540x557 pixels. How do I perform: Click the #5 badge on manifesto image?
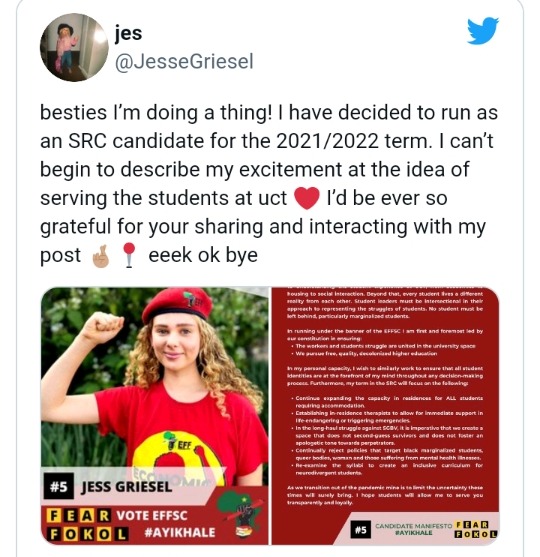361,530
